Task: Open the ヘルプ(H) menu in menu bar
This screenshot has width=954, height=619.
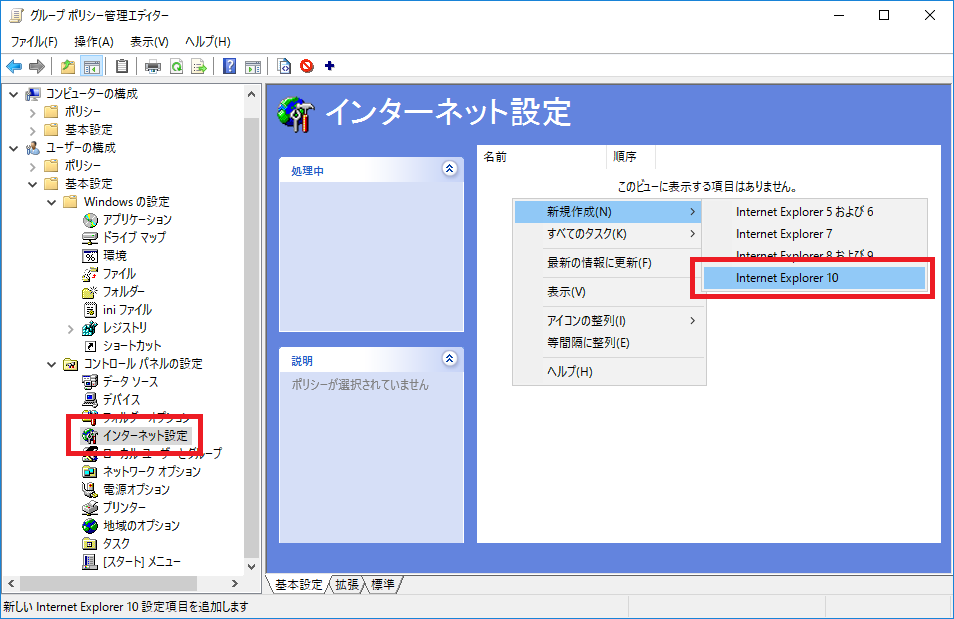Action: tap(207, 41)
